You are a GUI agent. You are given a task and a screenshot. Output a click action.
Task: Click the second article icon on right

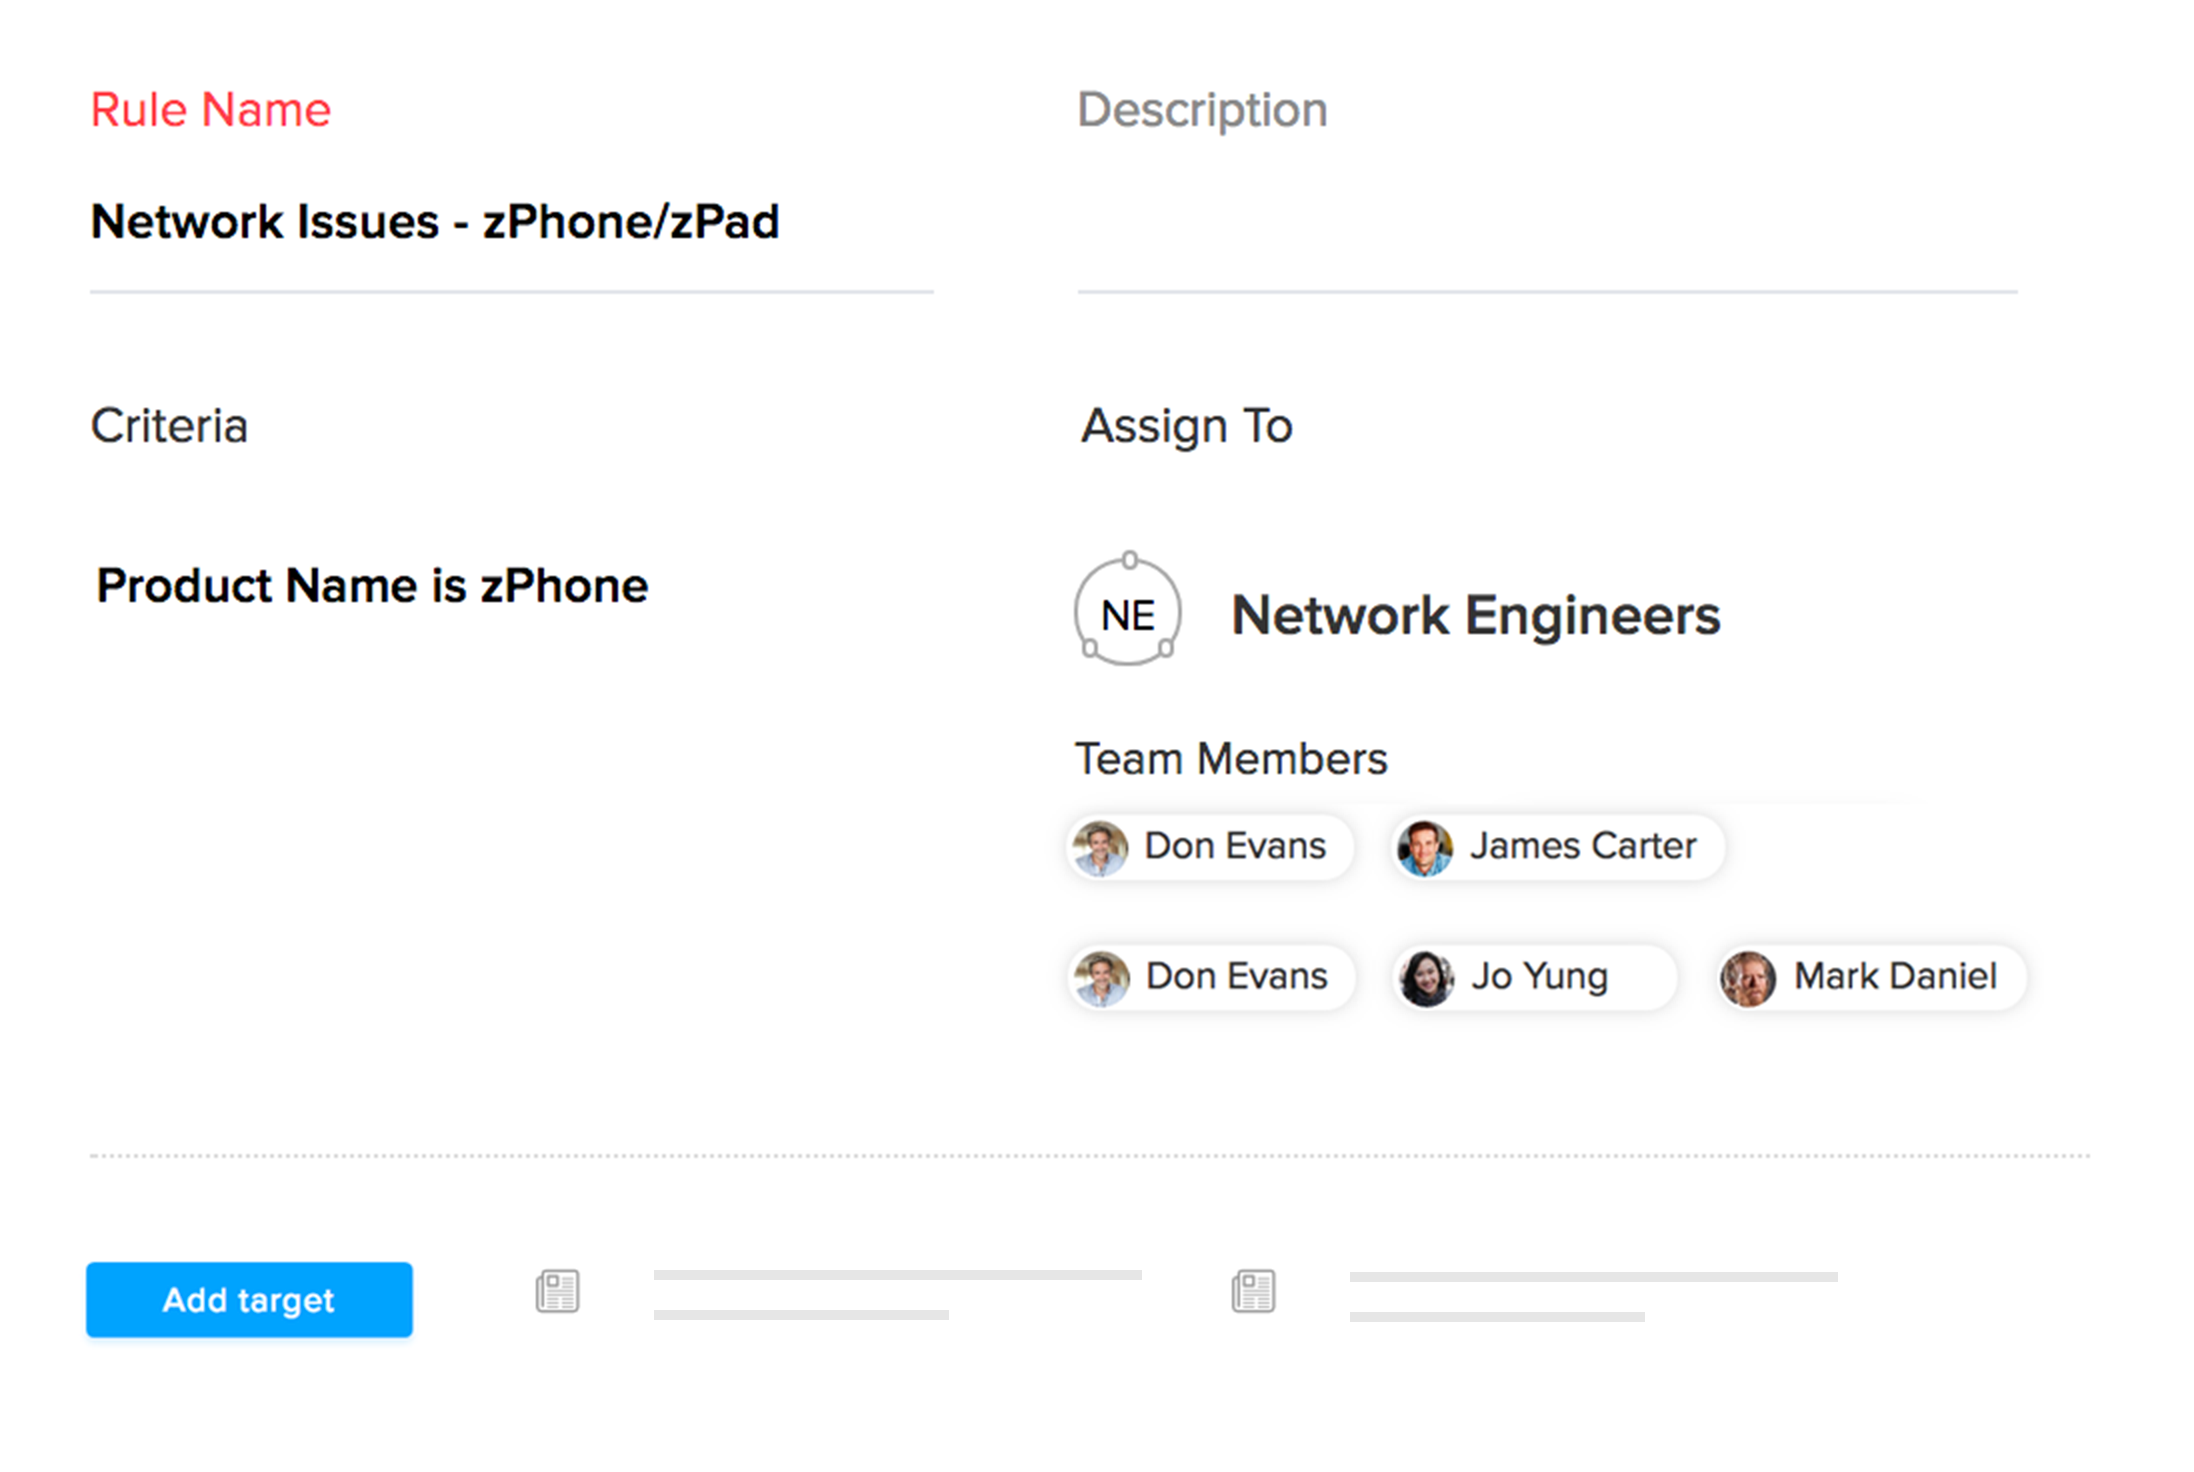[1253, 1292]
